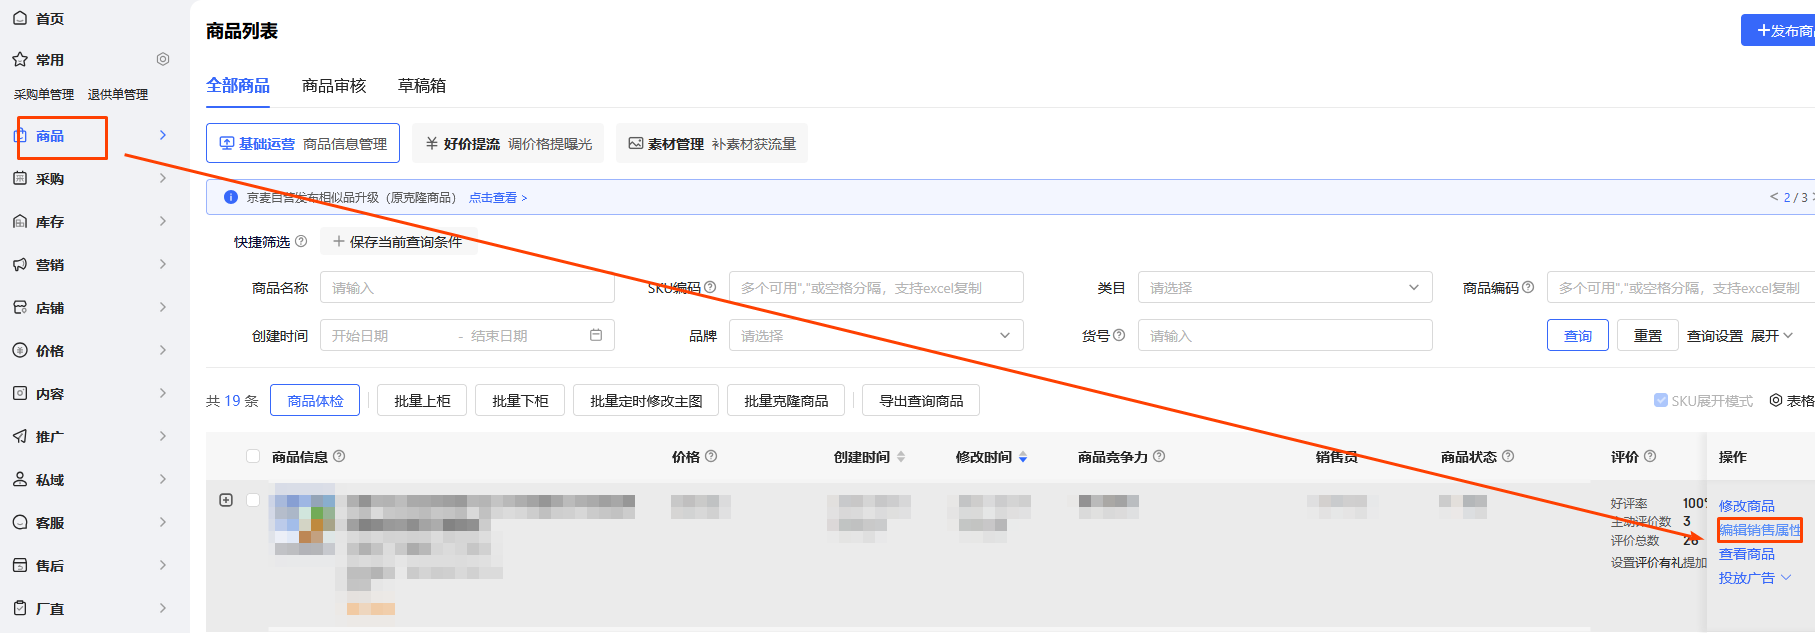
Task: Sort the list by 修改时间 arrow icon
Action: pos(1023,457)
